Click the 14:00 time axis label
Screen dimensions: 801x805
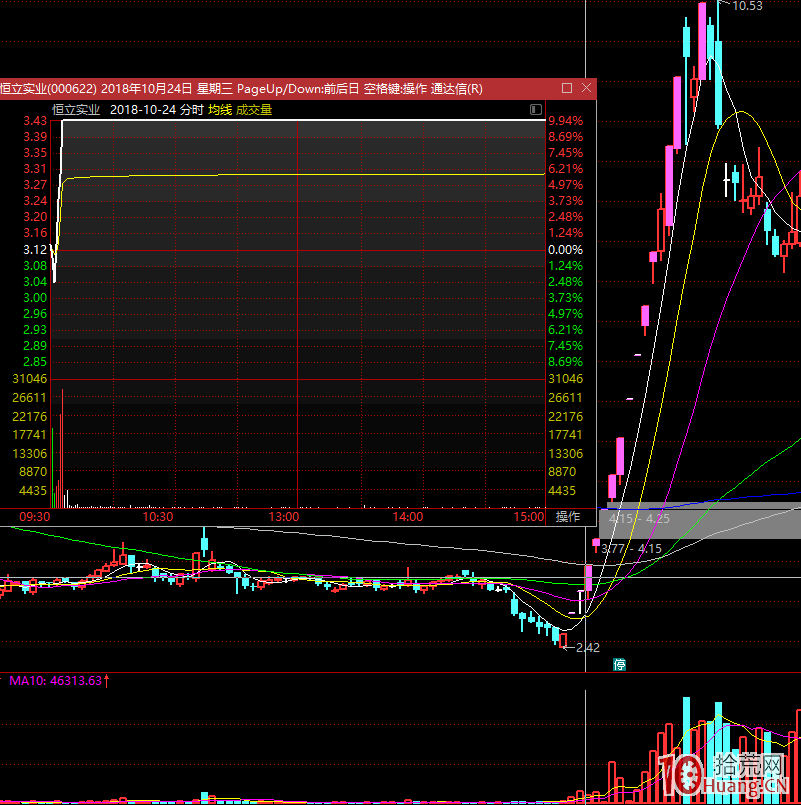tap(408, 516)
